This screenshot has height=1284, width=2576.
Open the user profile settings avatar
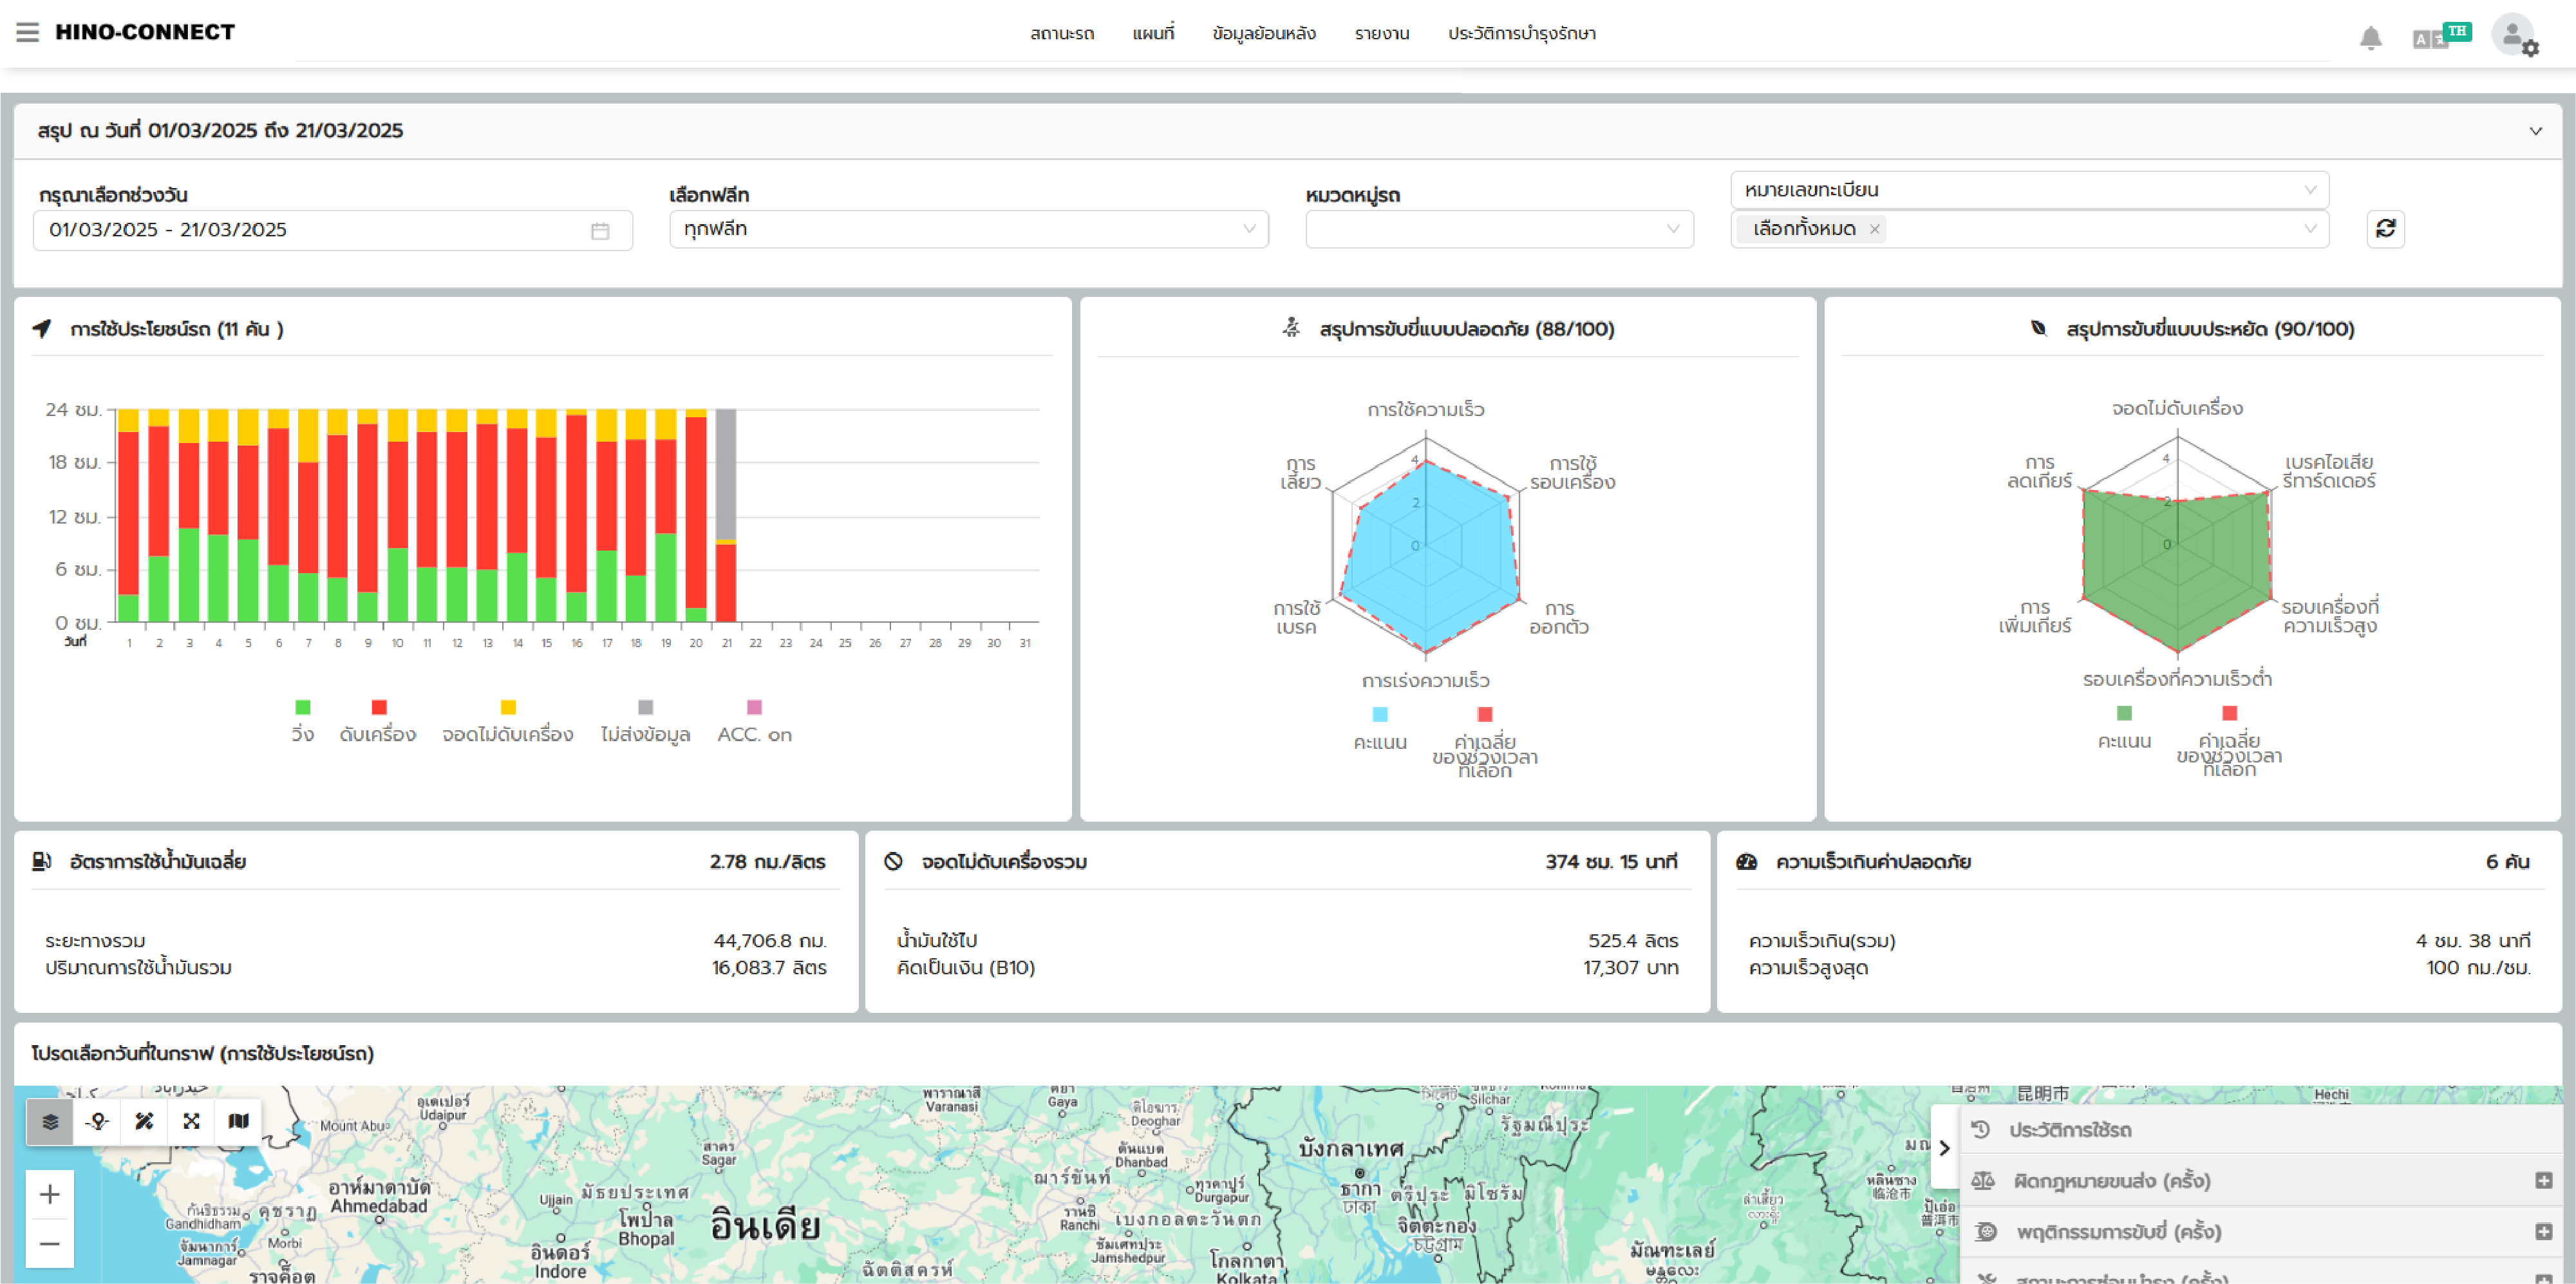[2514, 36]
